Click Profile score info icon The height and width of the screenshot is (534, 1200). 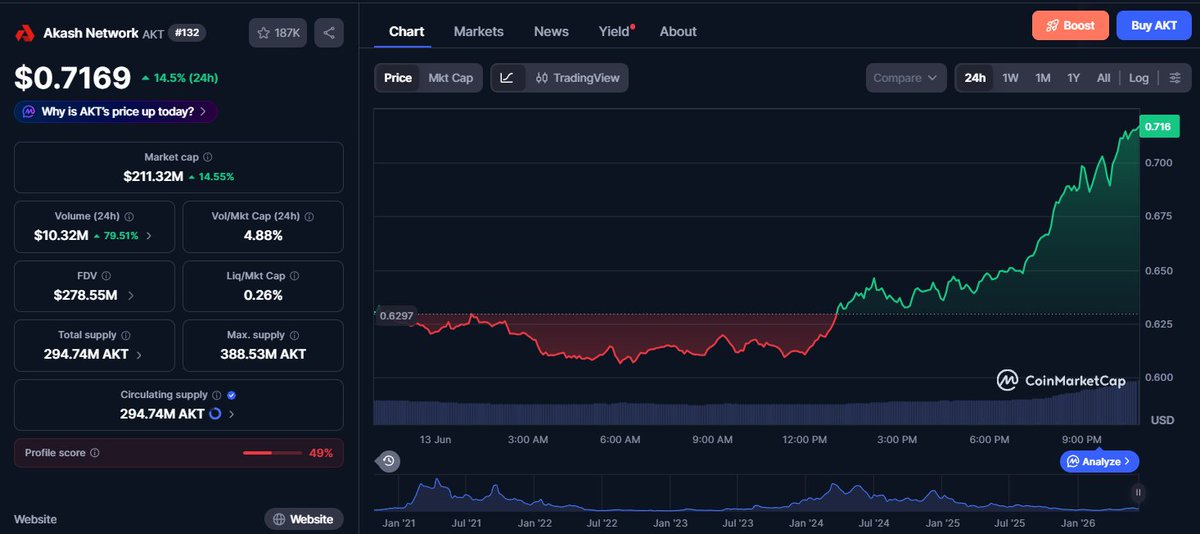tap(95, 453)
